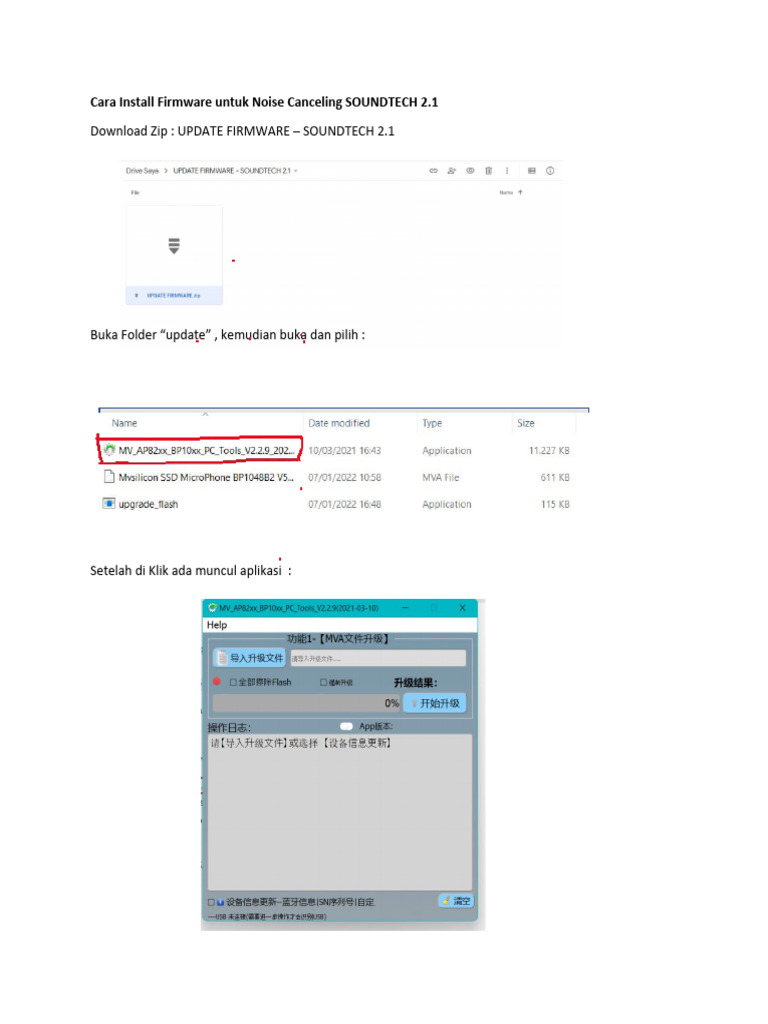Image resolution: width=768 pixels, height=1024 pixels.
Task: Click the PC Tools title bar app icon
Action: tap(212, 607)
